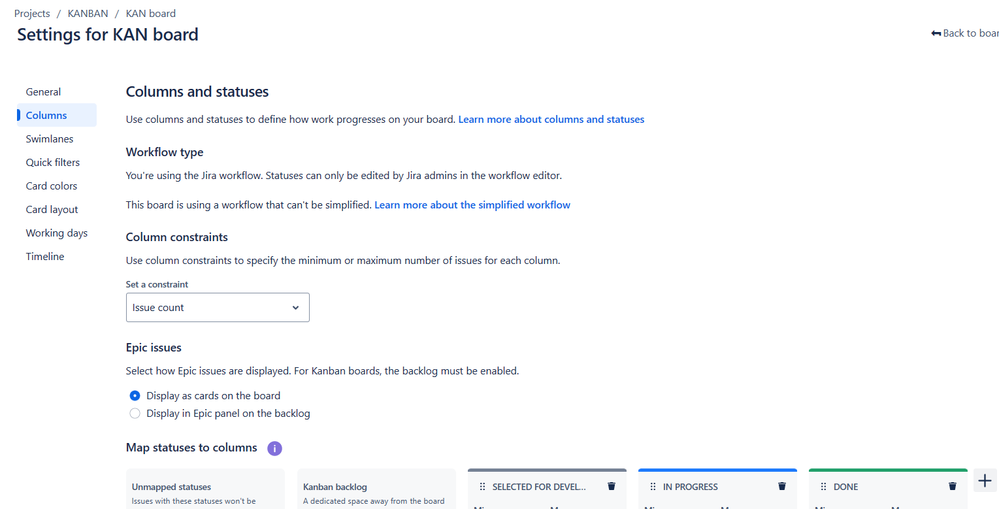Open Learn more about simplified workflow link
Image resolution: width=999 pixels, height=509 pixels.
(472, 205)
